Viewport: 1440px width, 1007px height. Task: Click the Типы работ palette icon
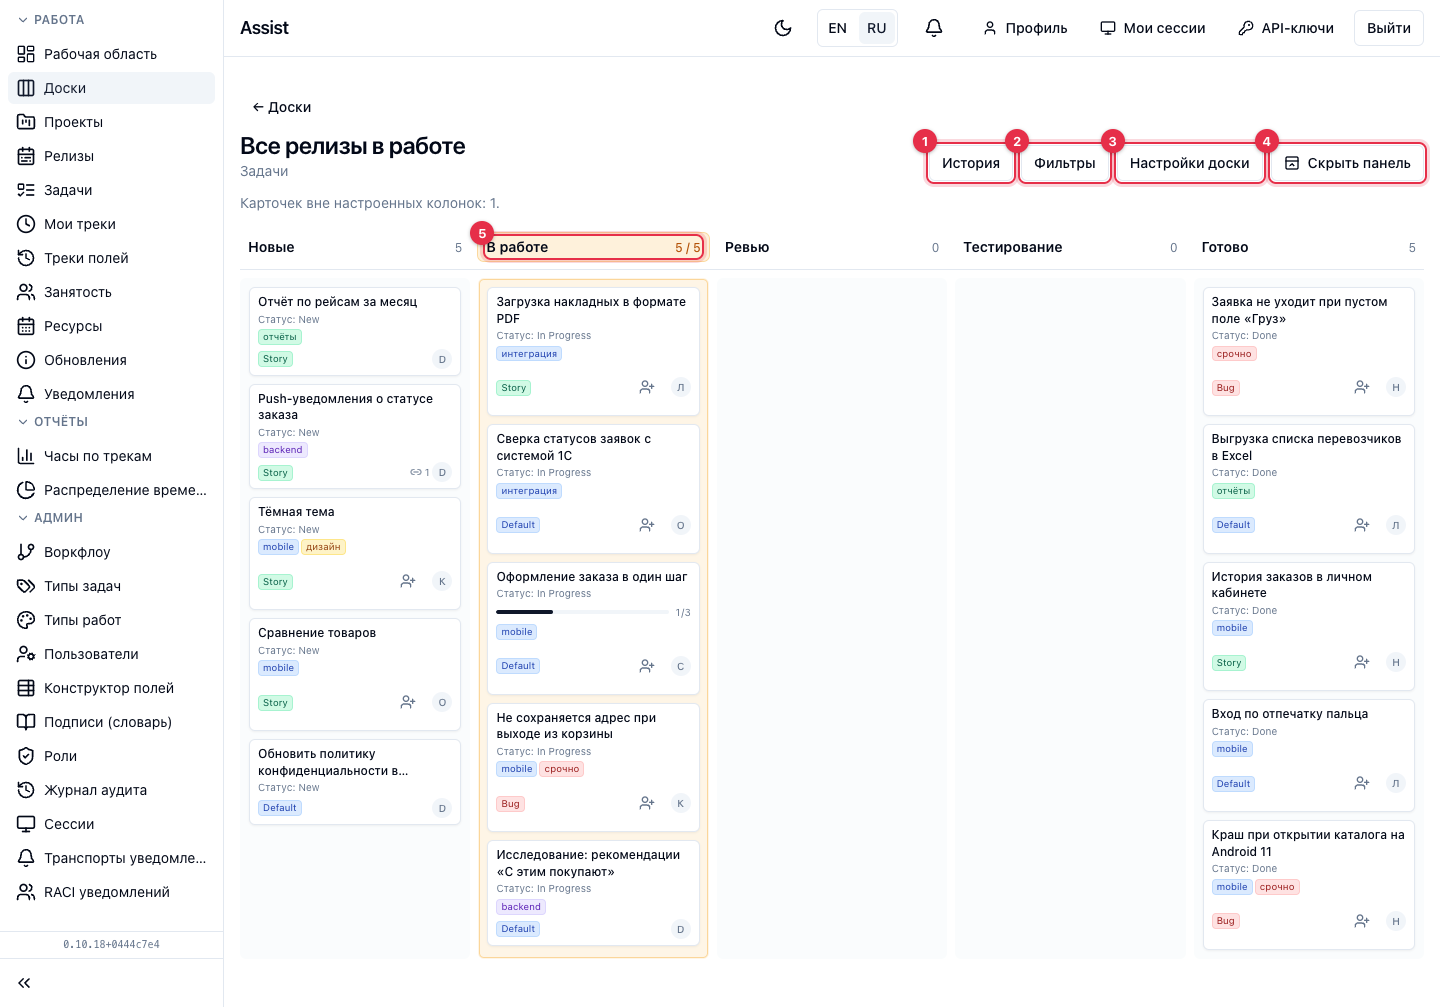coord(26,620)
